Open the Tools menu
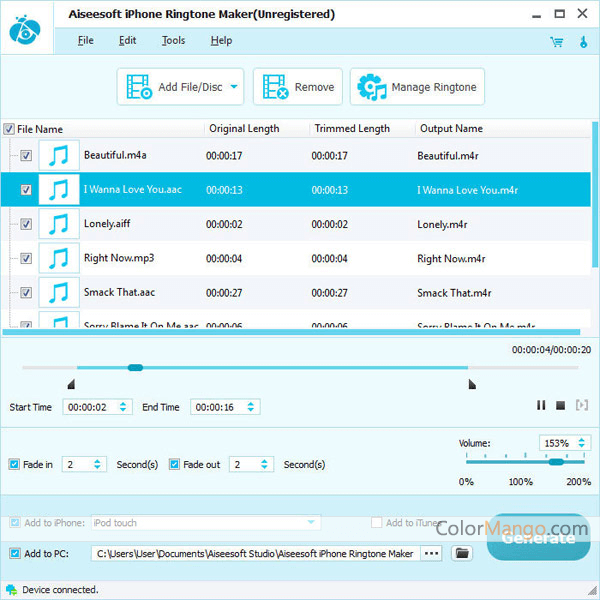 [173, 41]
